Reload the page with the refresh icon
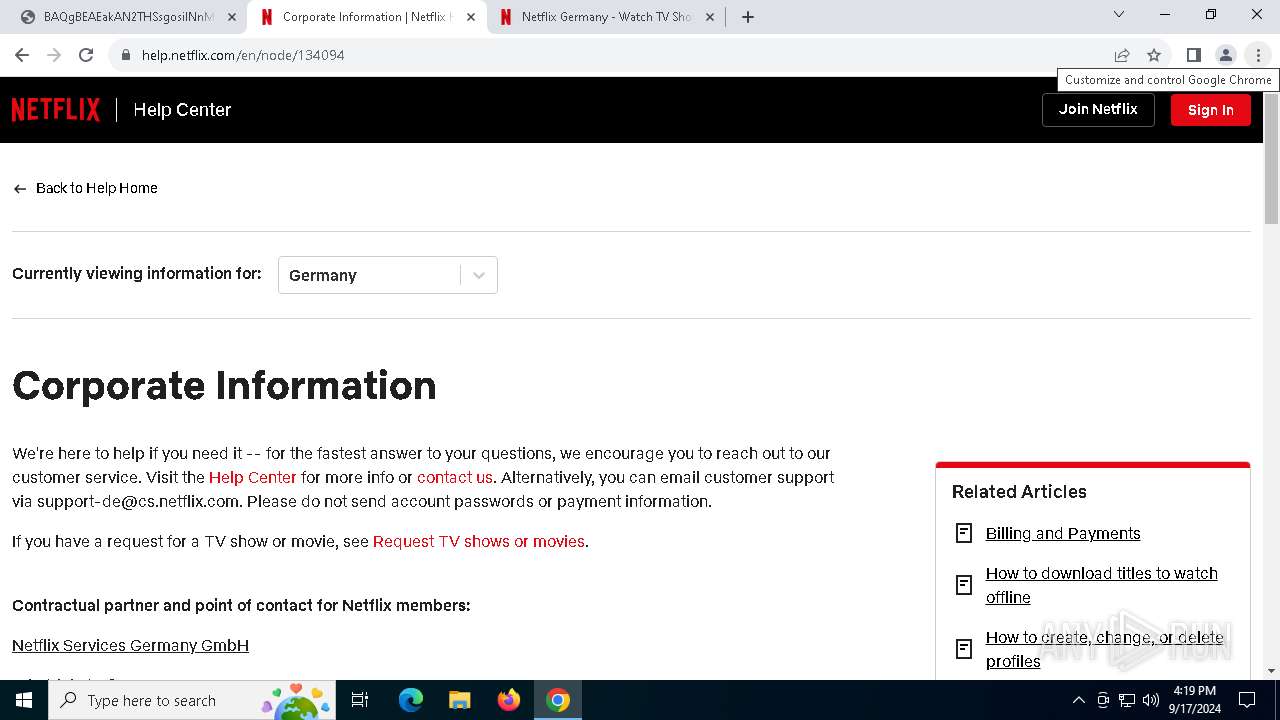 [x=86, y=55]
